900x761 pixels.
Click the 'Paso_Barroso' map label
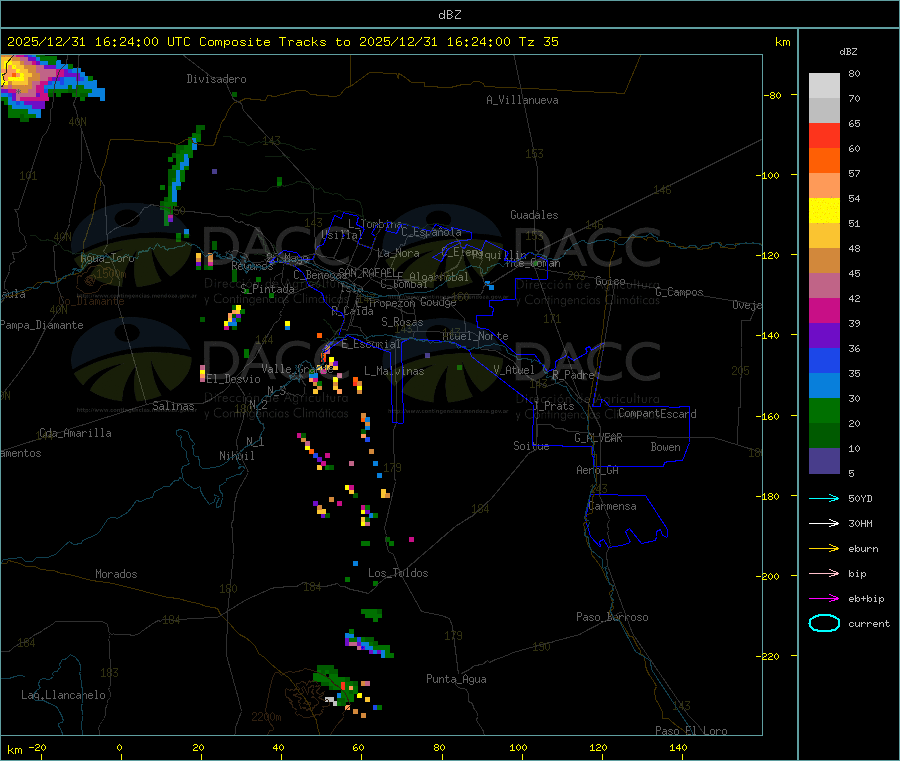(x=612, y=617)
